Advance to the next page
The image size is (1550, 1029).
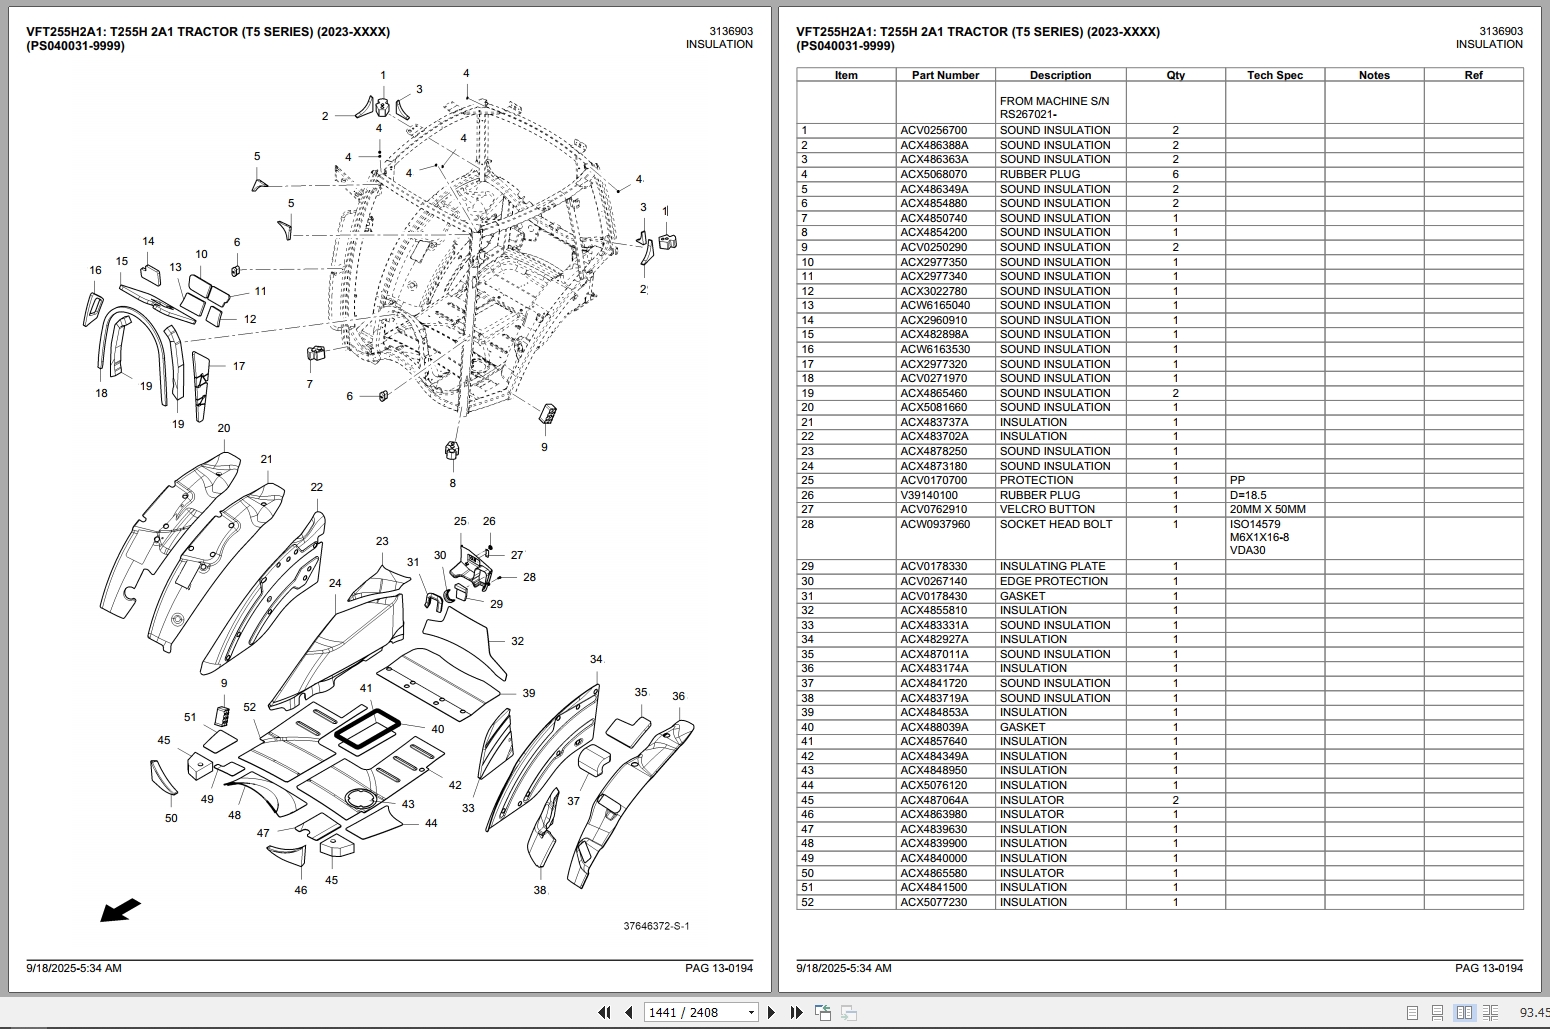(x=771, y=1012)
